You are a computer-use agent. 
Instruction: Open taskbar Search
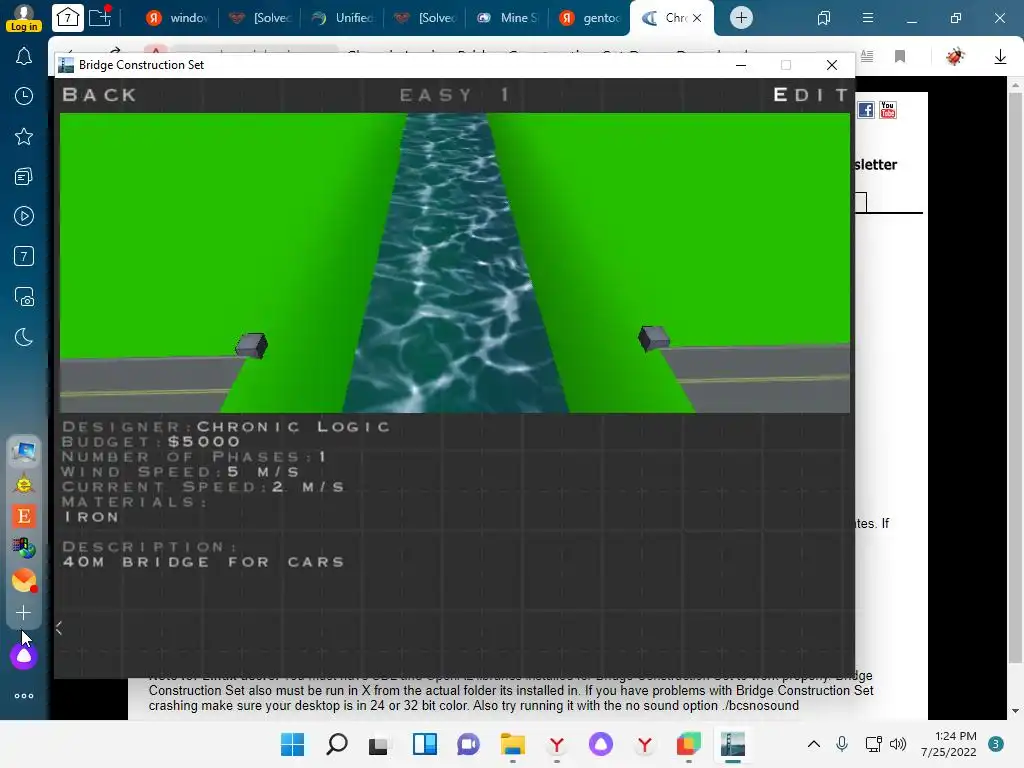click(337, 744)
